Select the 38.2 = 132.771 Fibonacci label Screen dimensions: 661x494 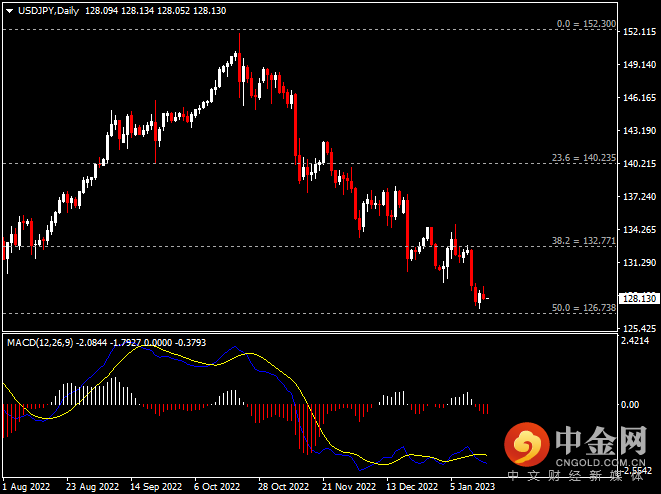583,241
